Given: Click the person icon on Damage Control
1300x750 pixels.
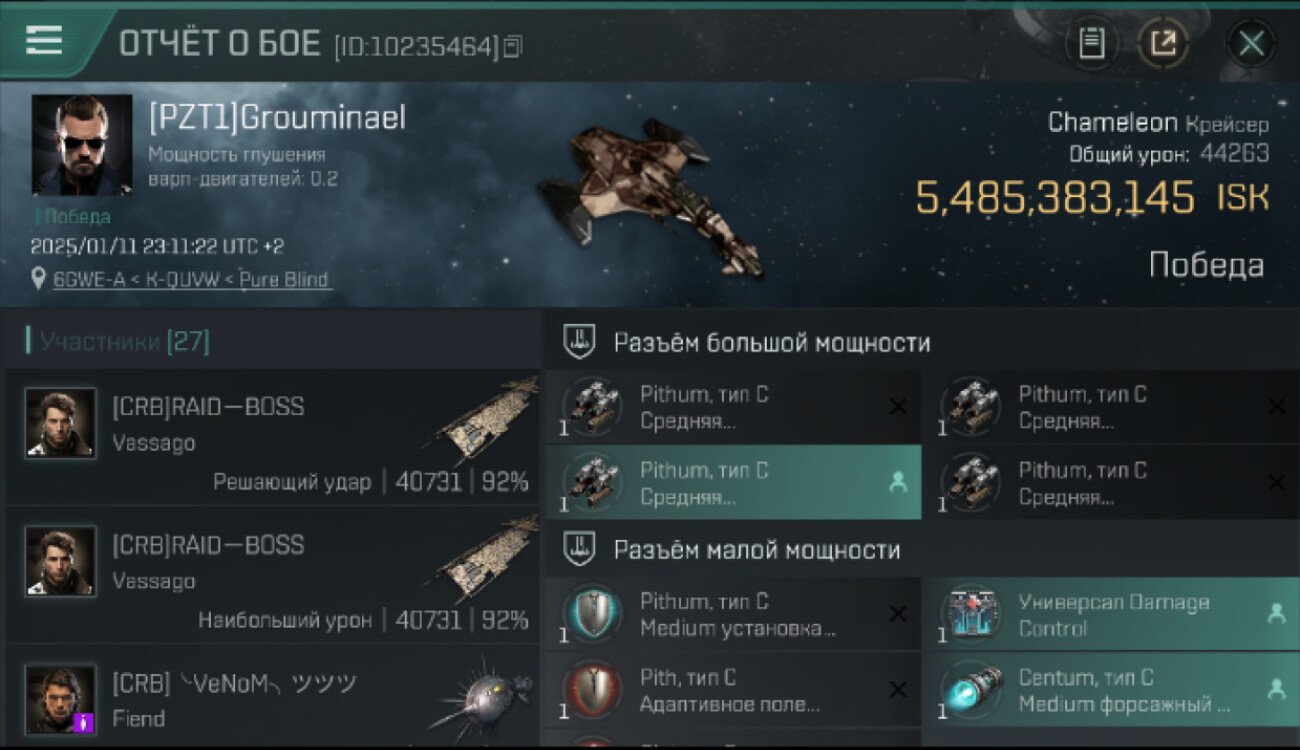Looking at the screenshot, I should 1276,615.
